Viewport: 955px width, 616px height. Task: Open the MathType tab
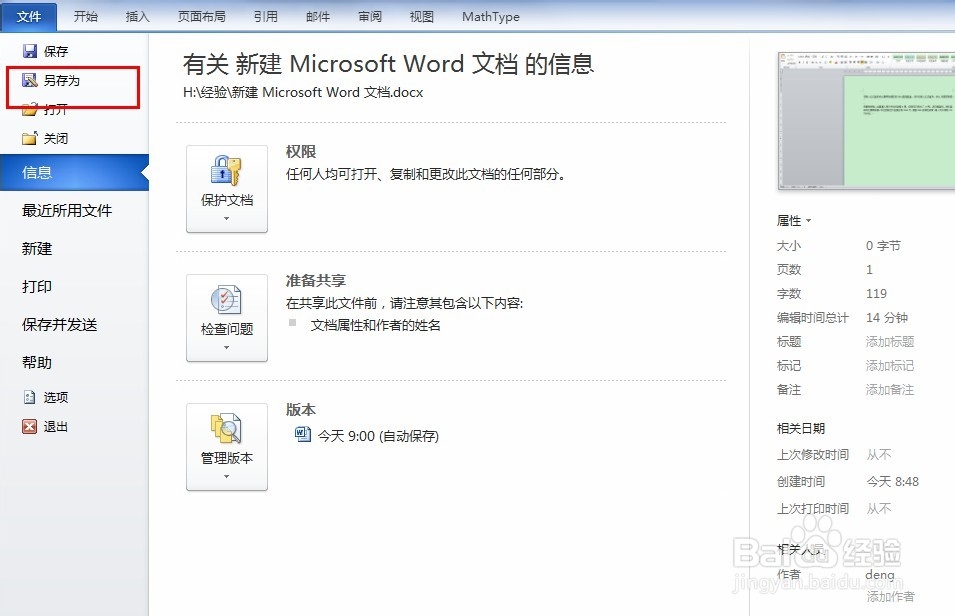[491, 16]
